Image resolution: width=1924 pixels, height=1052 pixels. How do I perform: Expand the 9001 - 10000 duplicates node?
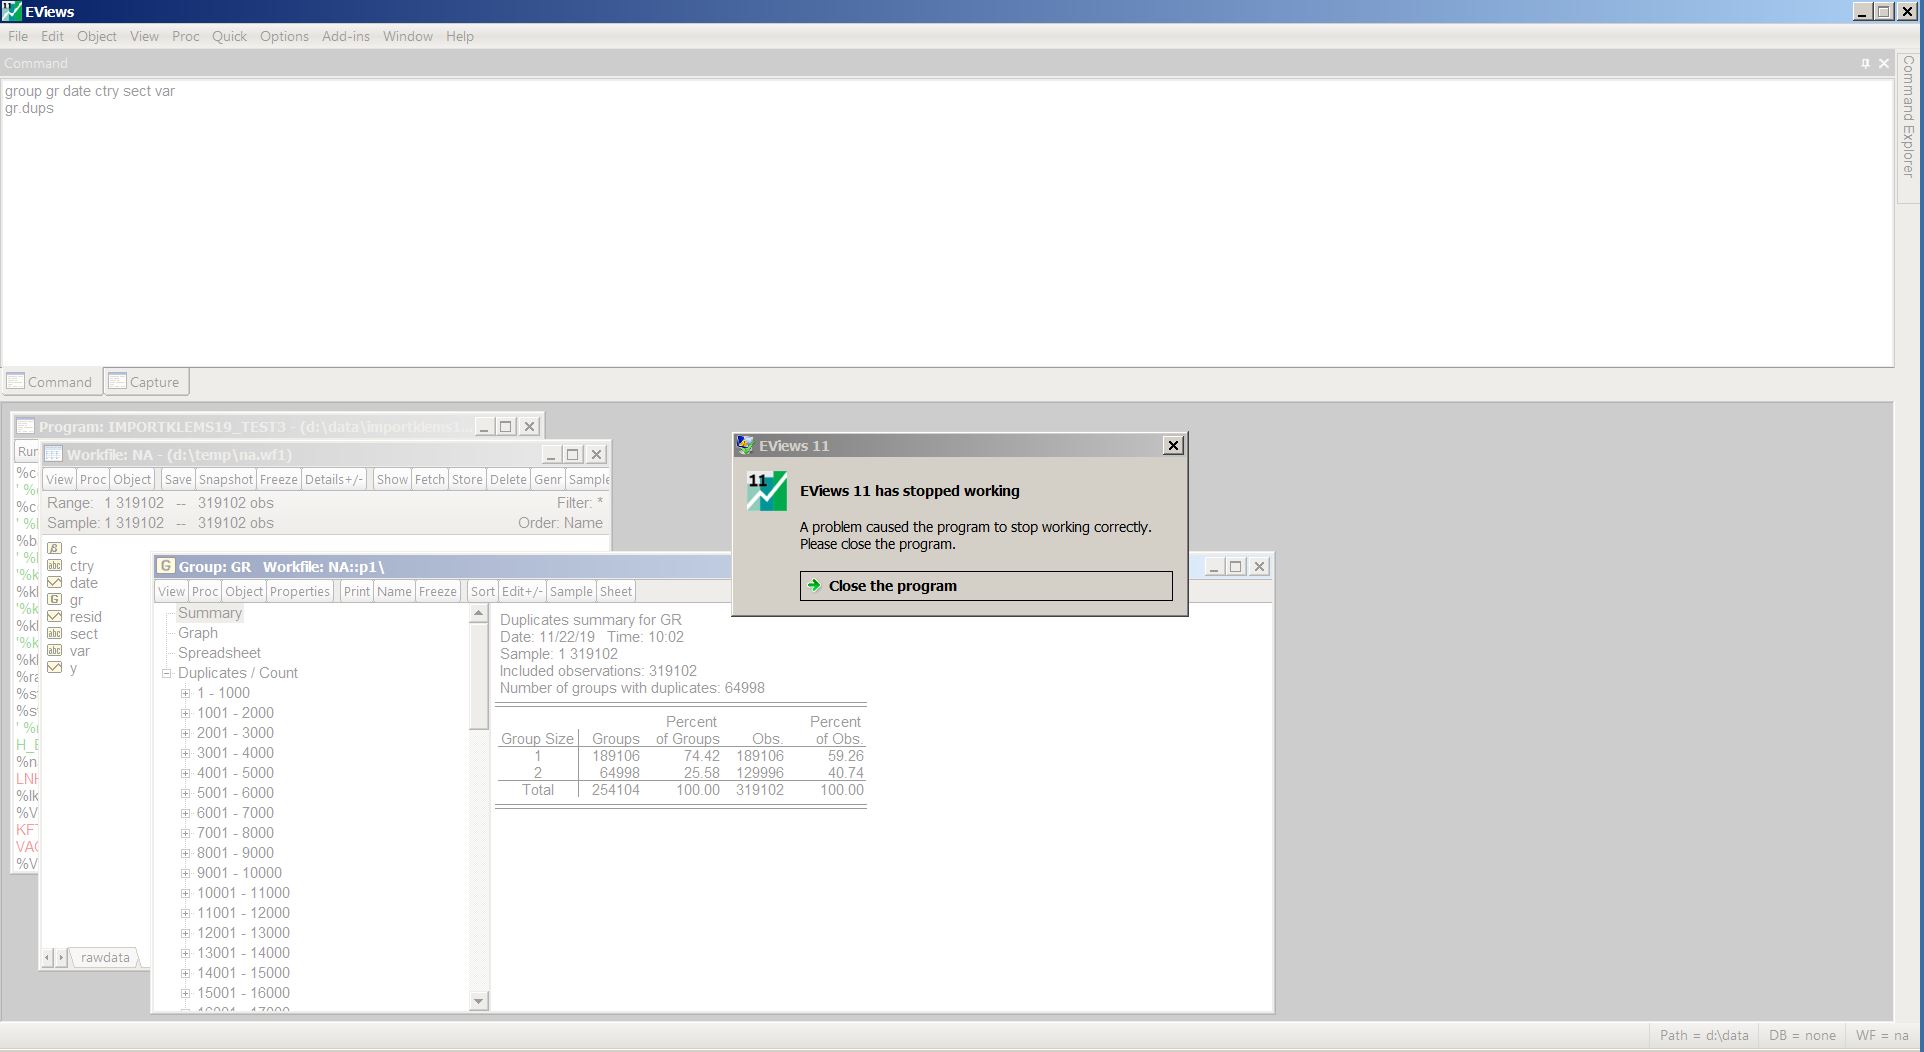pos(185,873)
